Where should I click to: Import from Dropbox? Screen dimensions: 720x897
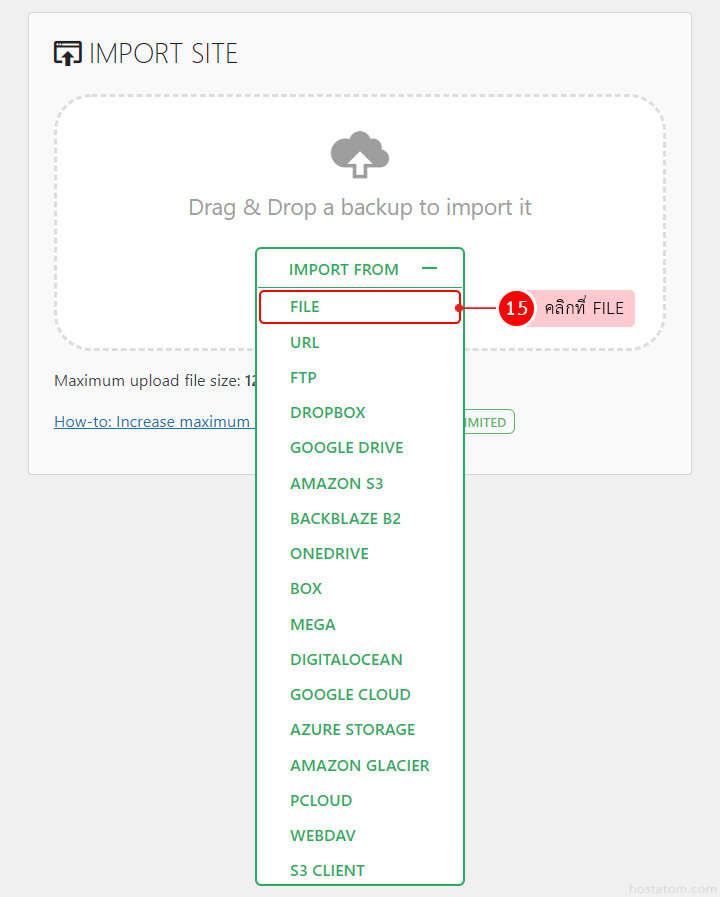(328, 413)
